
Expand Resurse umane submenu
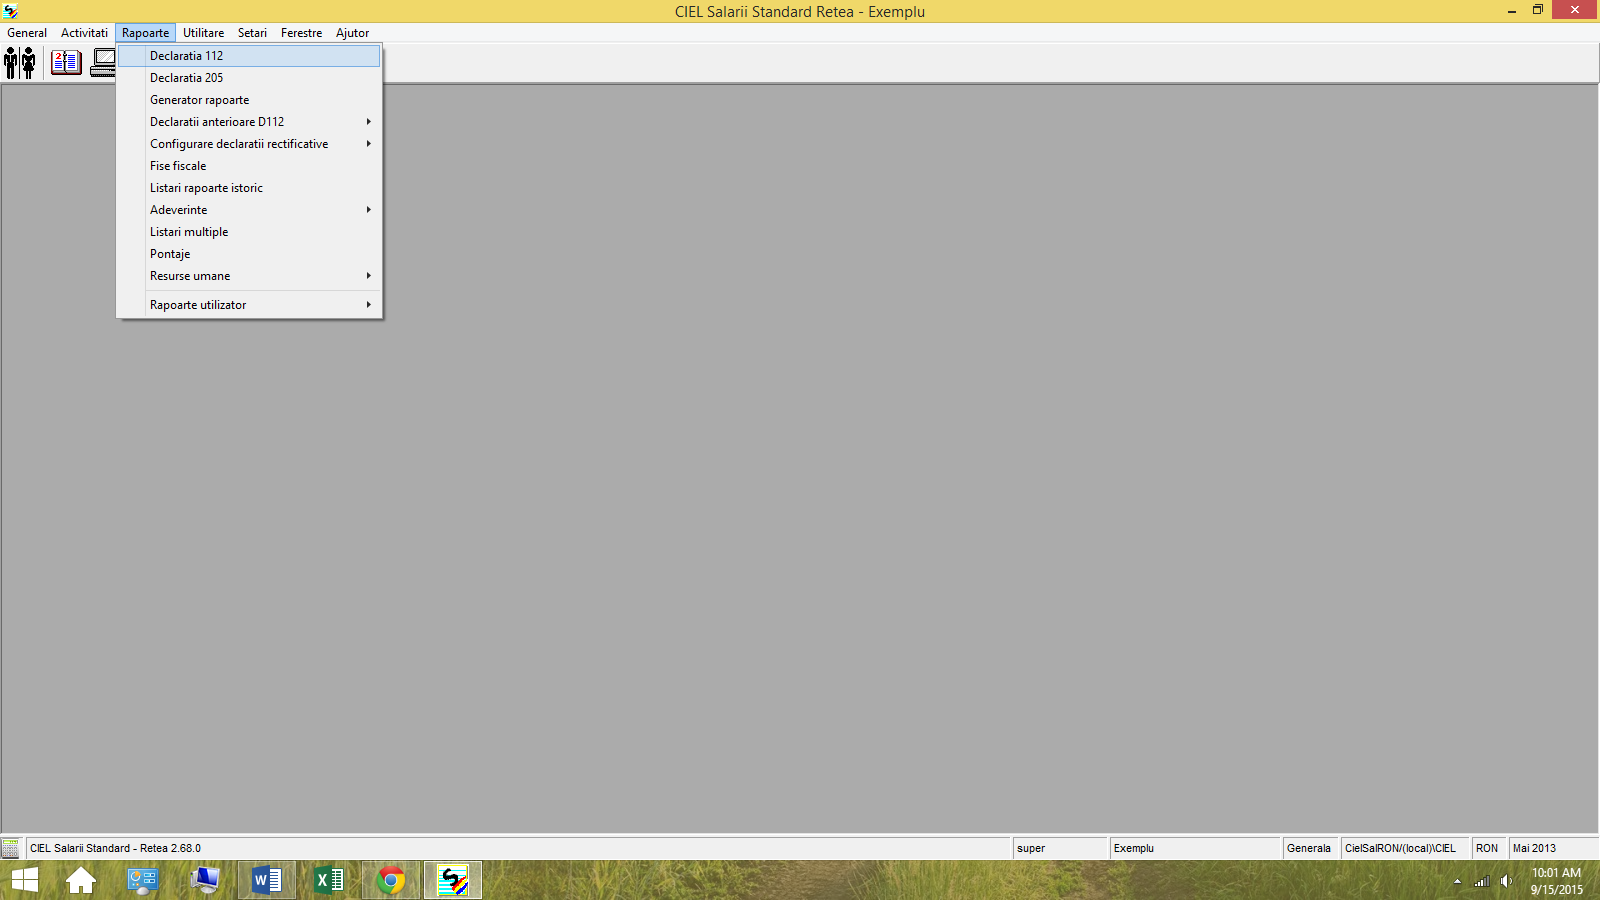249,276
